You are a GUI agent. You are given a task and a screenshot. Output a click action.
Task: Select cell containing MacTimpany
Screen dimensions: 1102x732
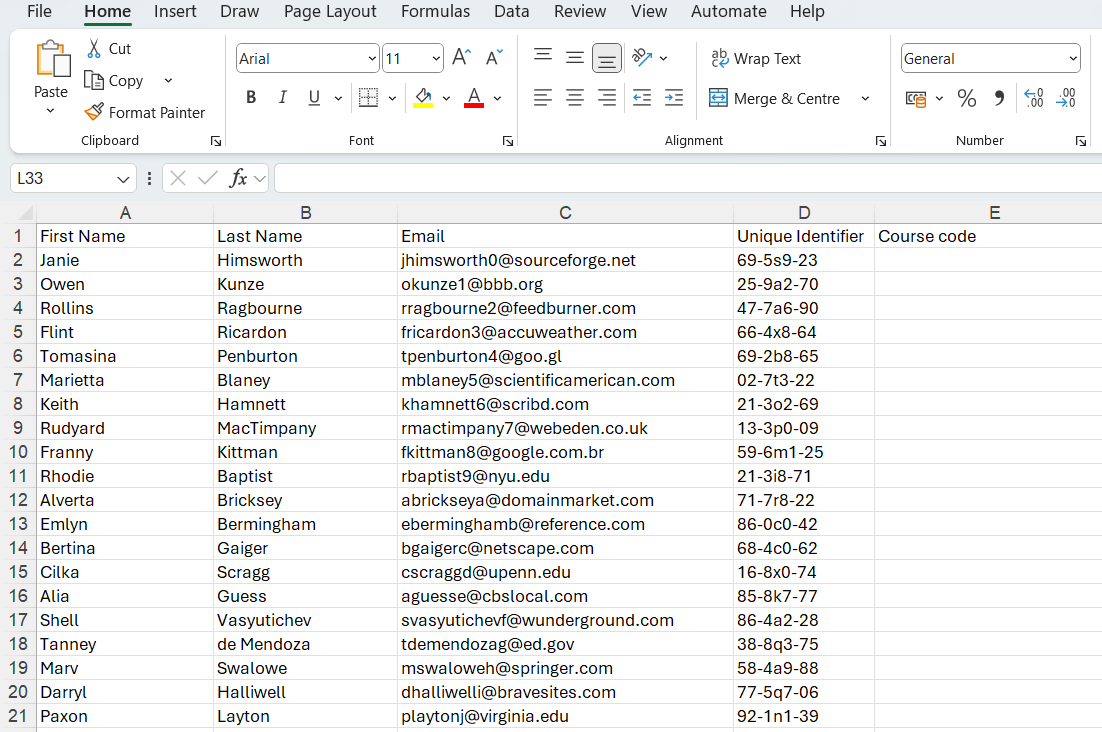[x=305, y=428]
